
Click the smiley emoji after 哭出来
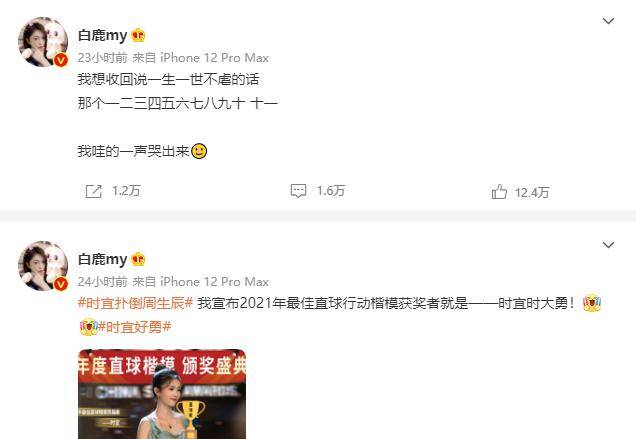[x=199, y=151]
